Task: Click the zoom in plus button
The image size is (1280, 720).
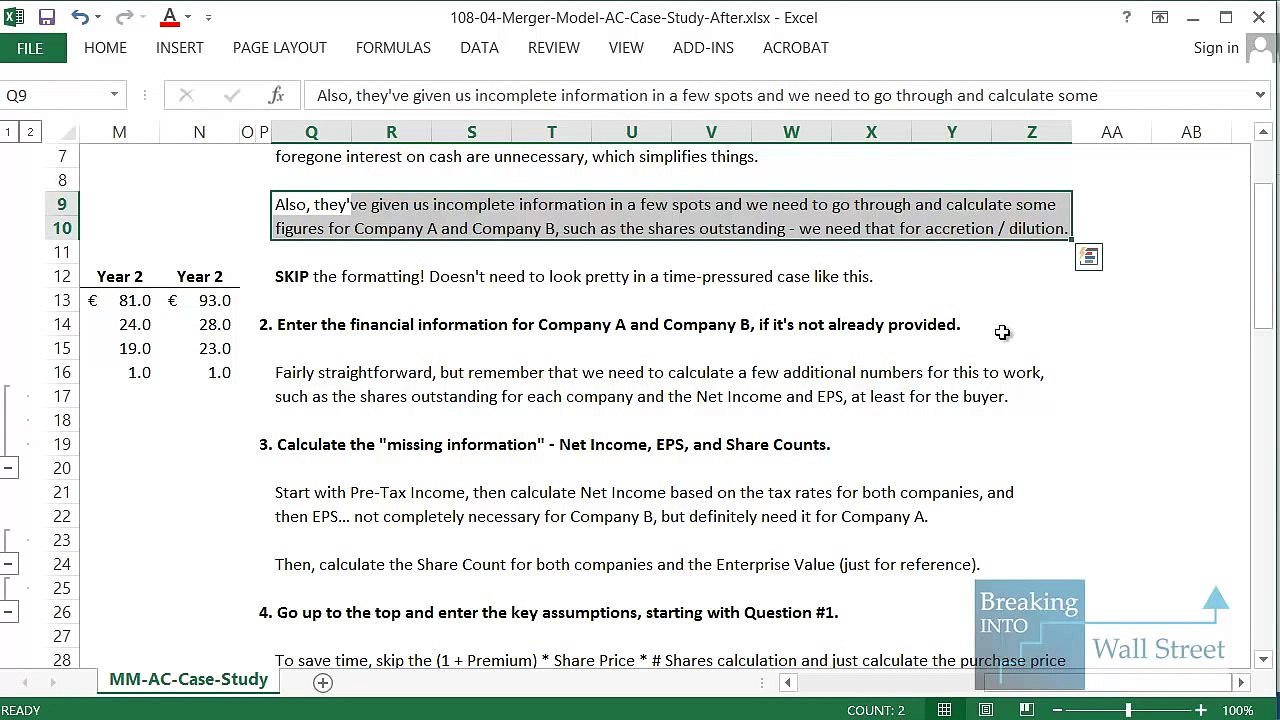Action: pos(1200,710)
